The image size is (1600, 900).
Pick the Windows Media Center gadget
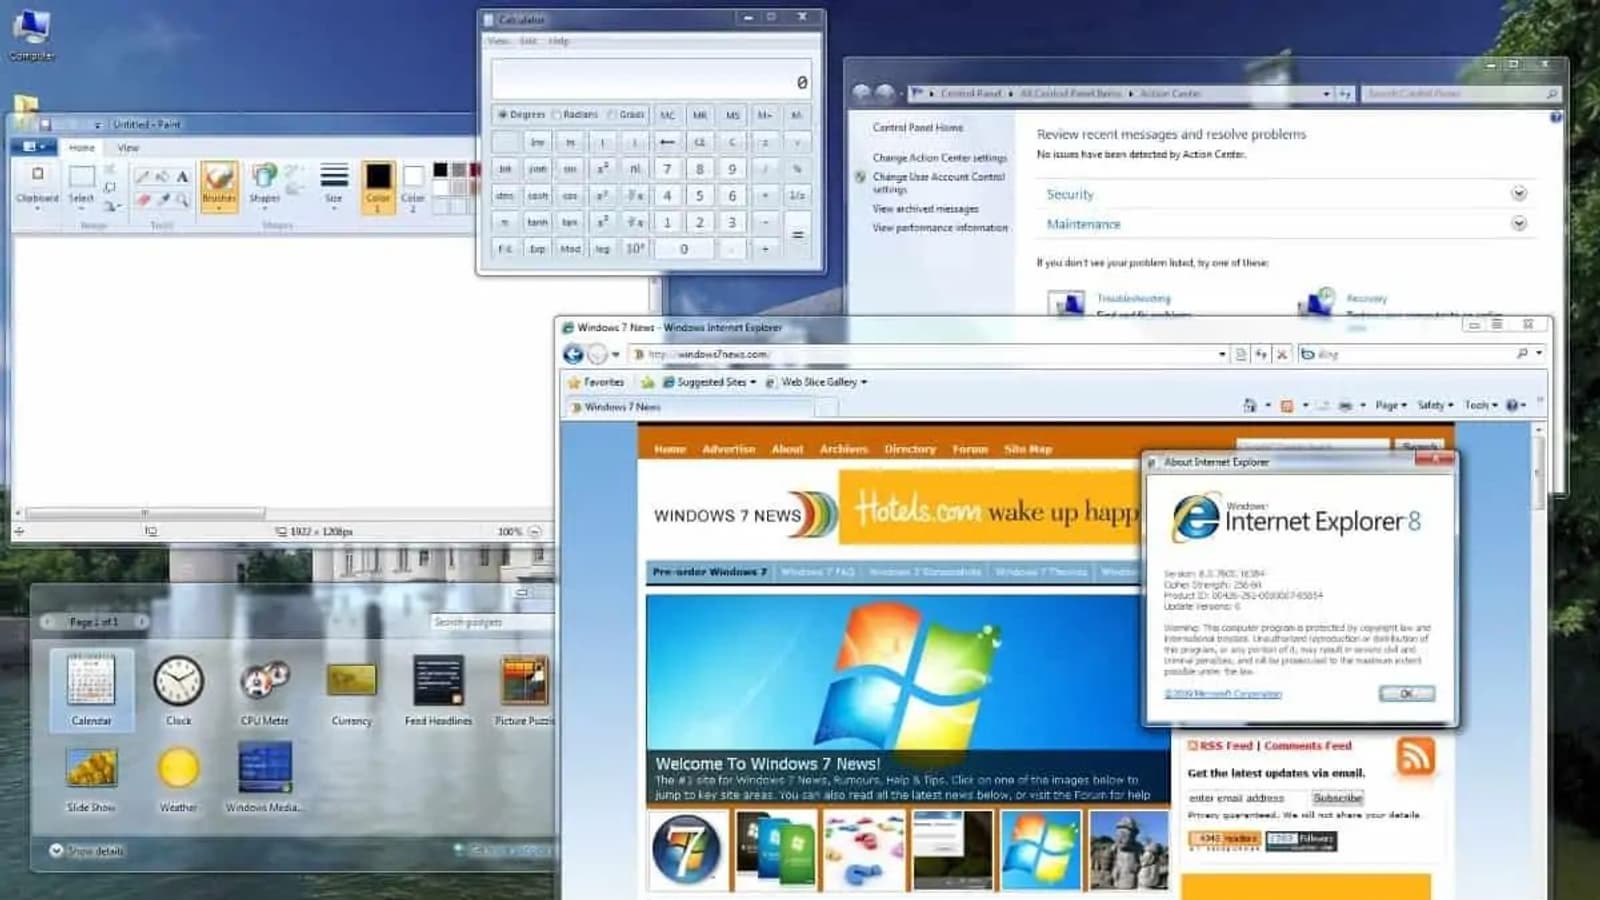[264, 777]
